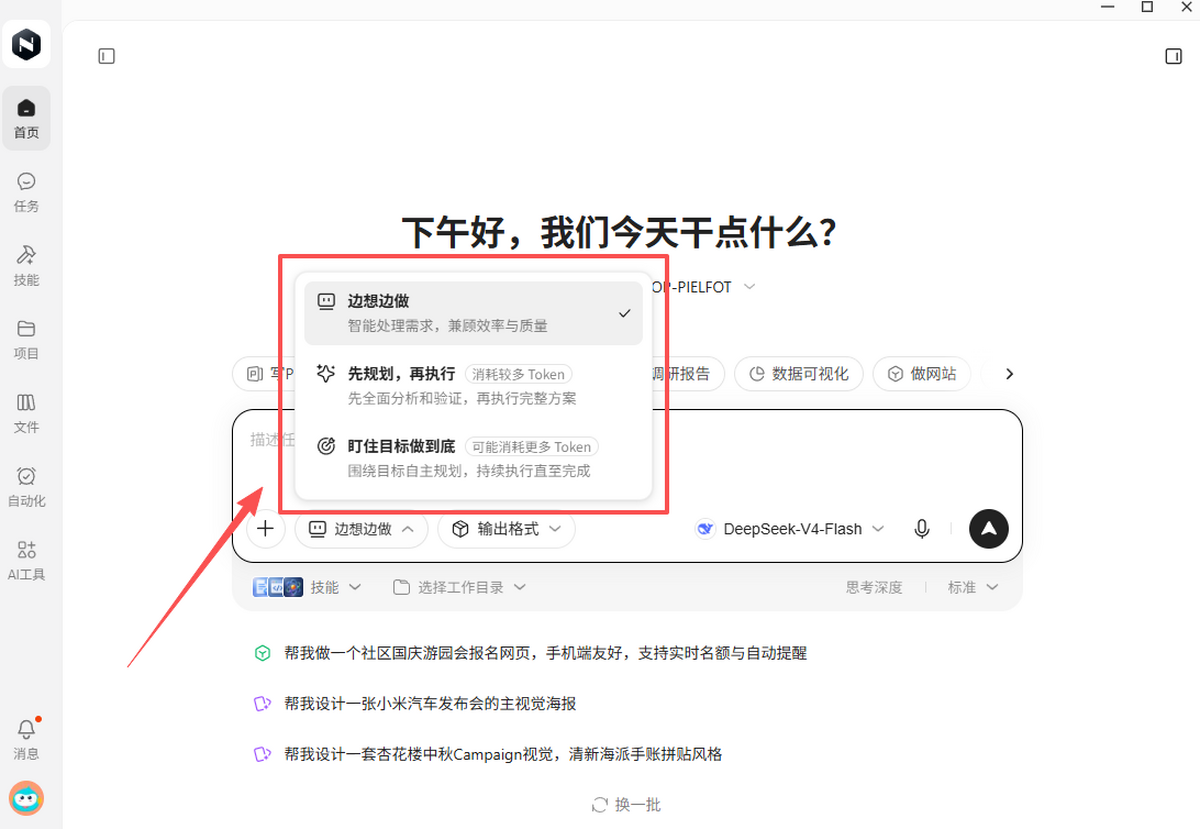Click the 输出格式 cube icon

(x=460, y=529)
